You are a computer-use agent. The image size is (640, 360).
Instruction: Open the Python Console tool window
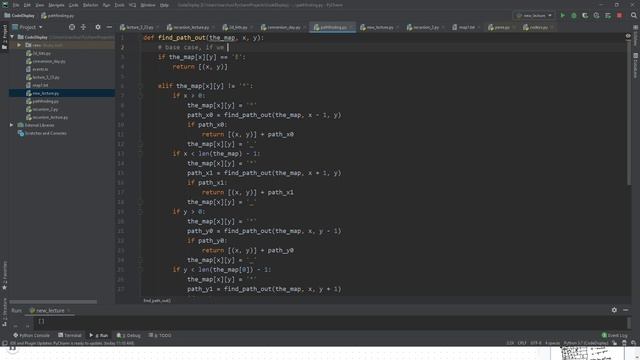pyautogui.click(x=31, y=335)
